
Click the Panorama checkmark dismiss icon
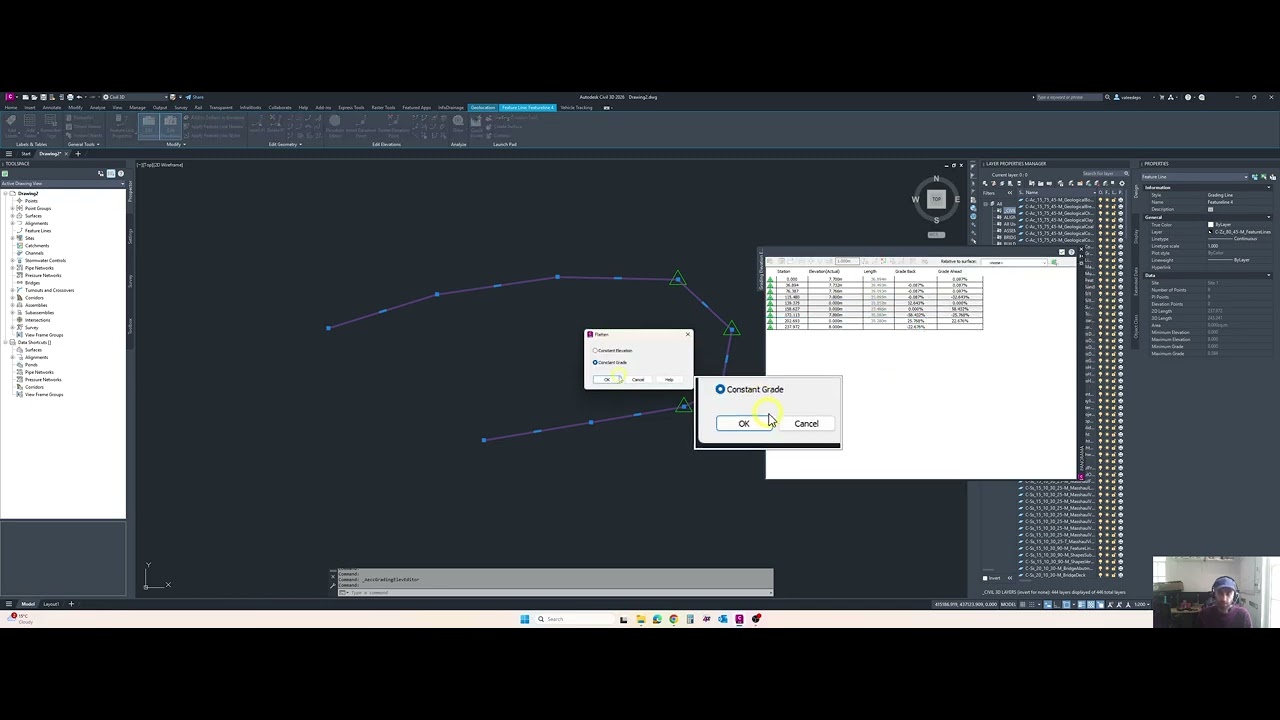tap(1061, 252)
